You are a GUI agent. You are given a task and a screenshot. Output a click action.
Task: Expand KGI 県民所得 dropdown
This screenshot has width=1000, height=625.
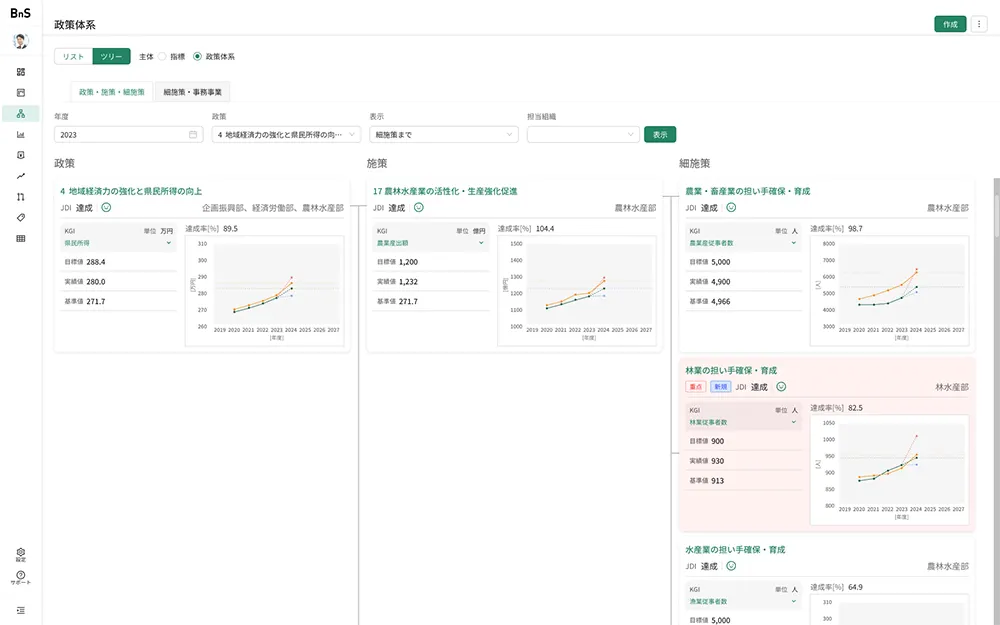[169, 243]
